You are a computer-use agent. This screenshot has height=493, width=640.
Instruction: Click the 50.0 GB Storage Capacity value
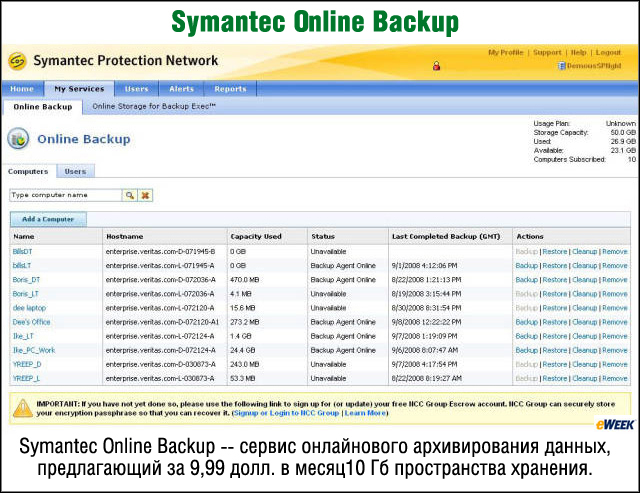pyautogui.click(x=623, y=133)
